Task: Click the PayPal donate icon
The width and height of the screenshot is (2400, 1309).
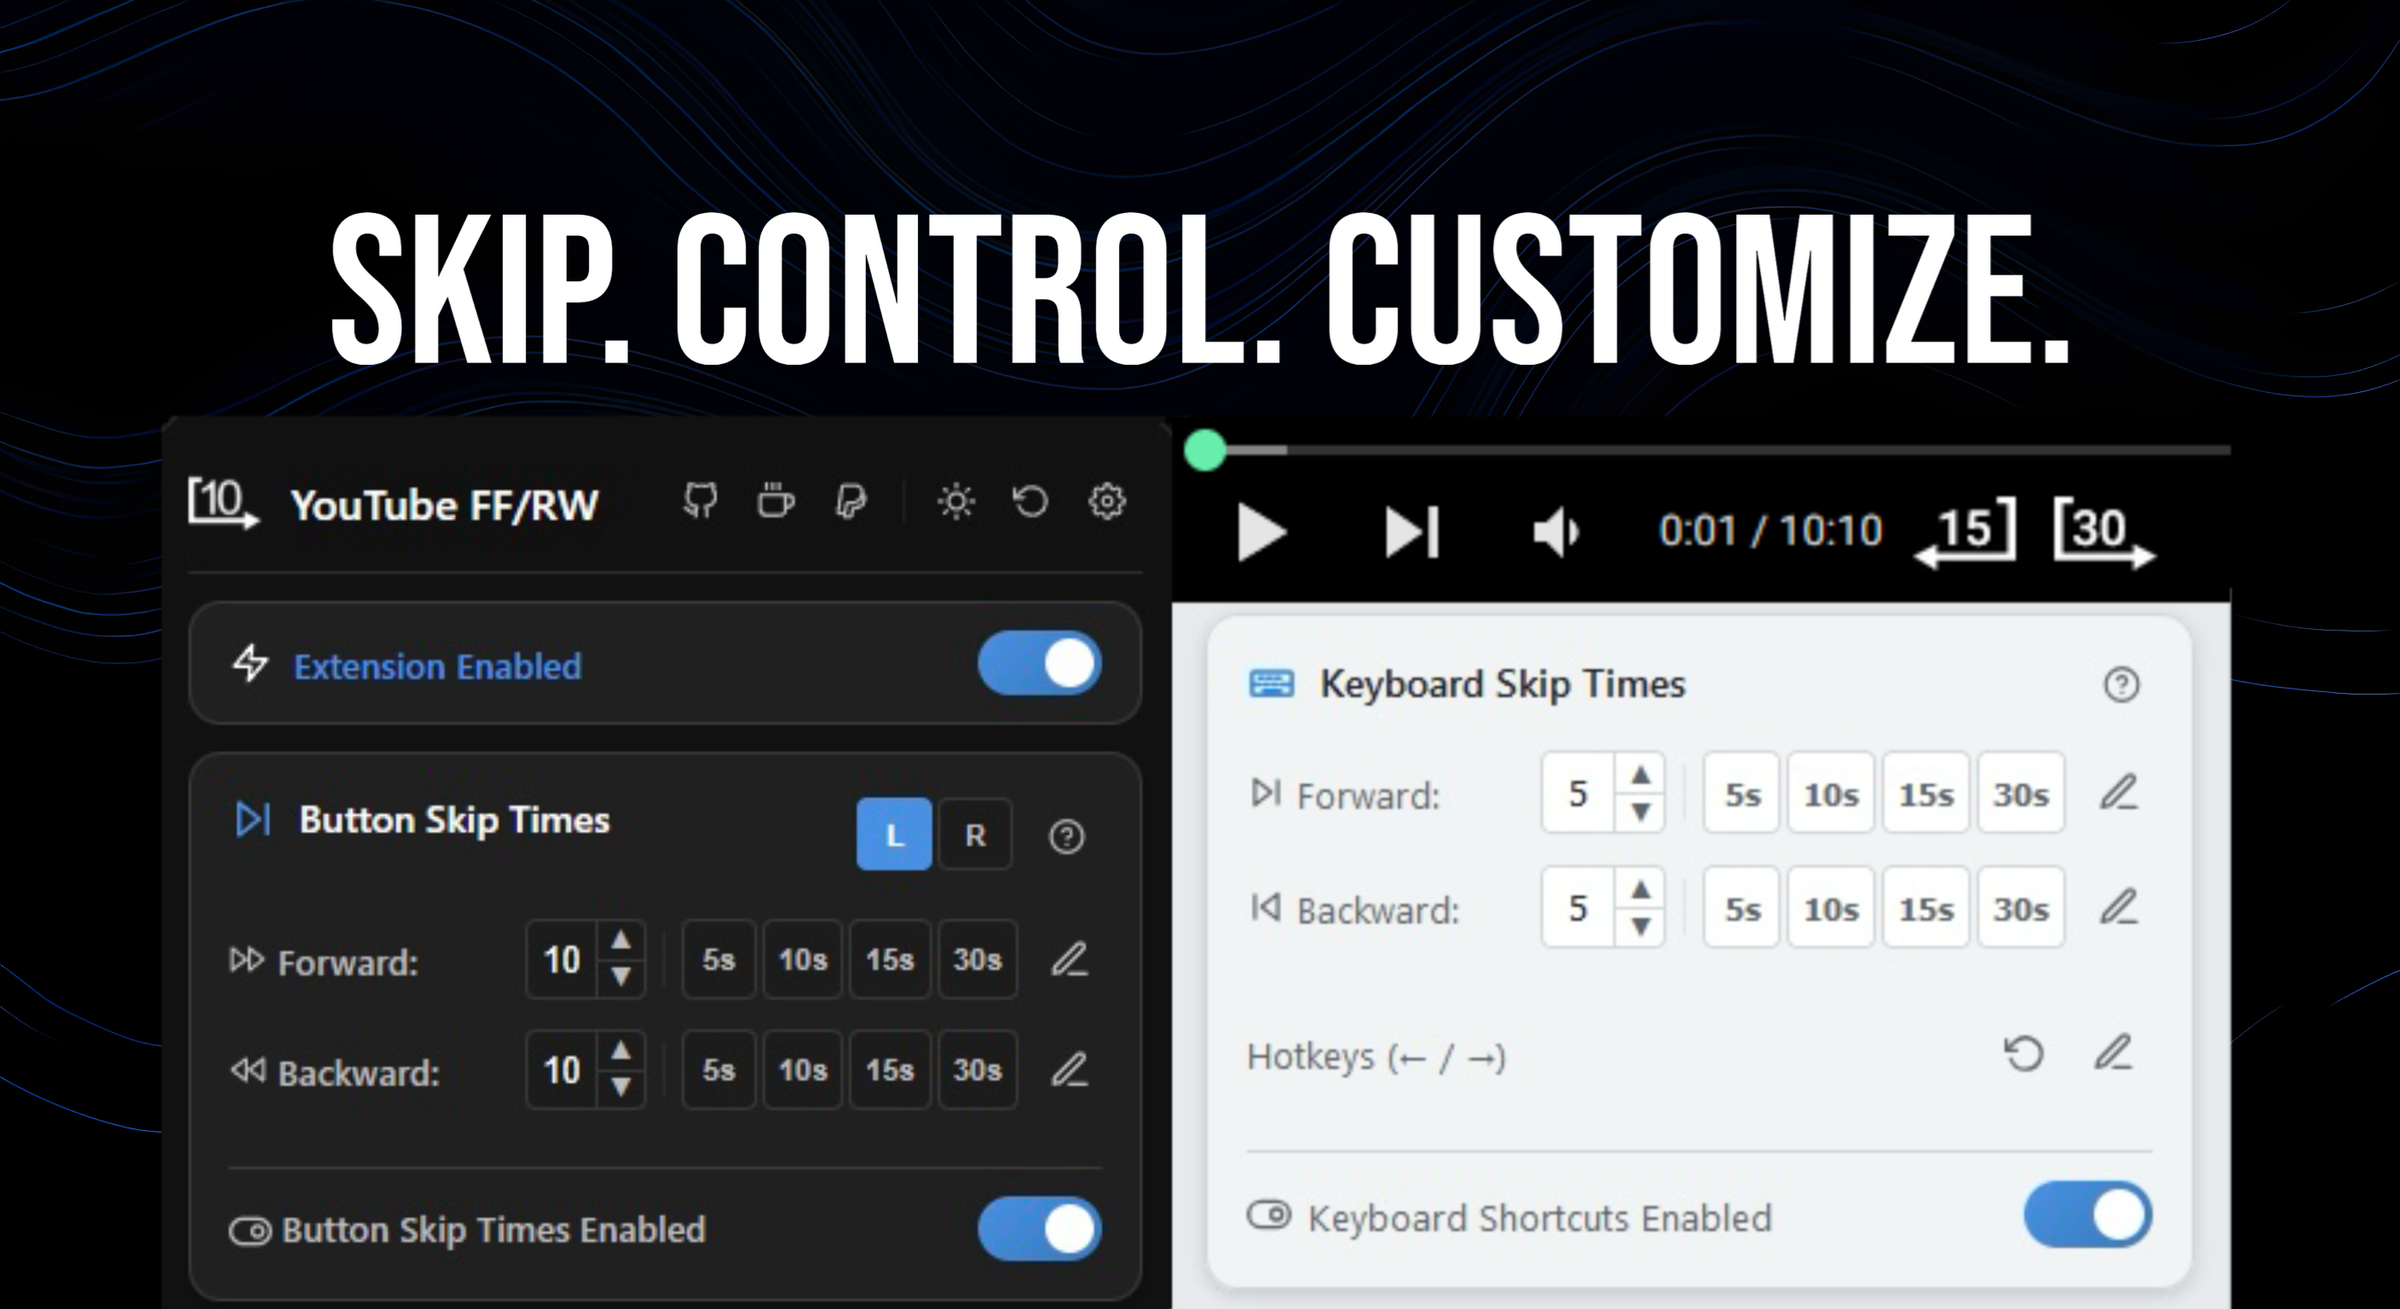Action: 850,501
